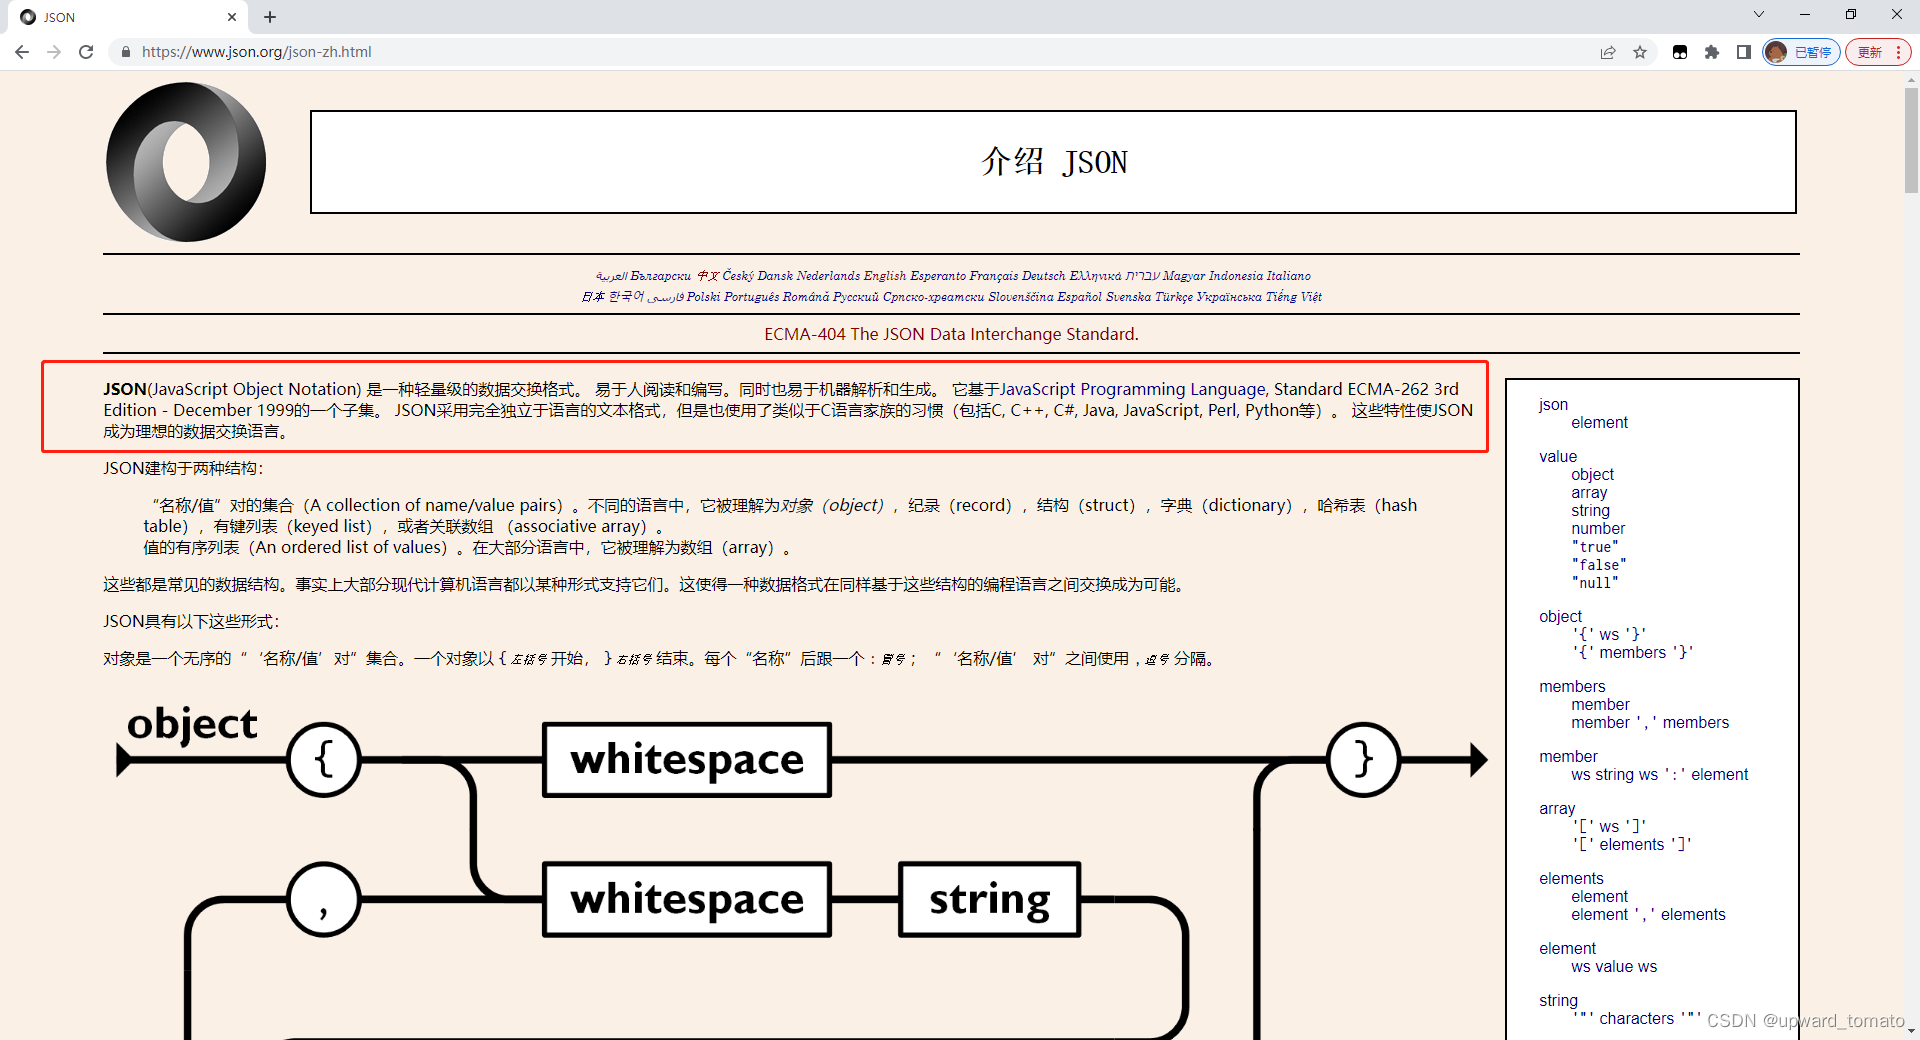Switch language to Italiano
The width and height of the screenshot is (1920, 1040).
click(x=1289, y=276)
